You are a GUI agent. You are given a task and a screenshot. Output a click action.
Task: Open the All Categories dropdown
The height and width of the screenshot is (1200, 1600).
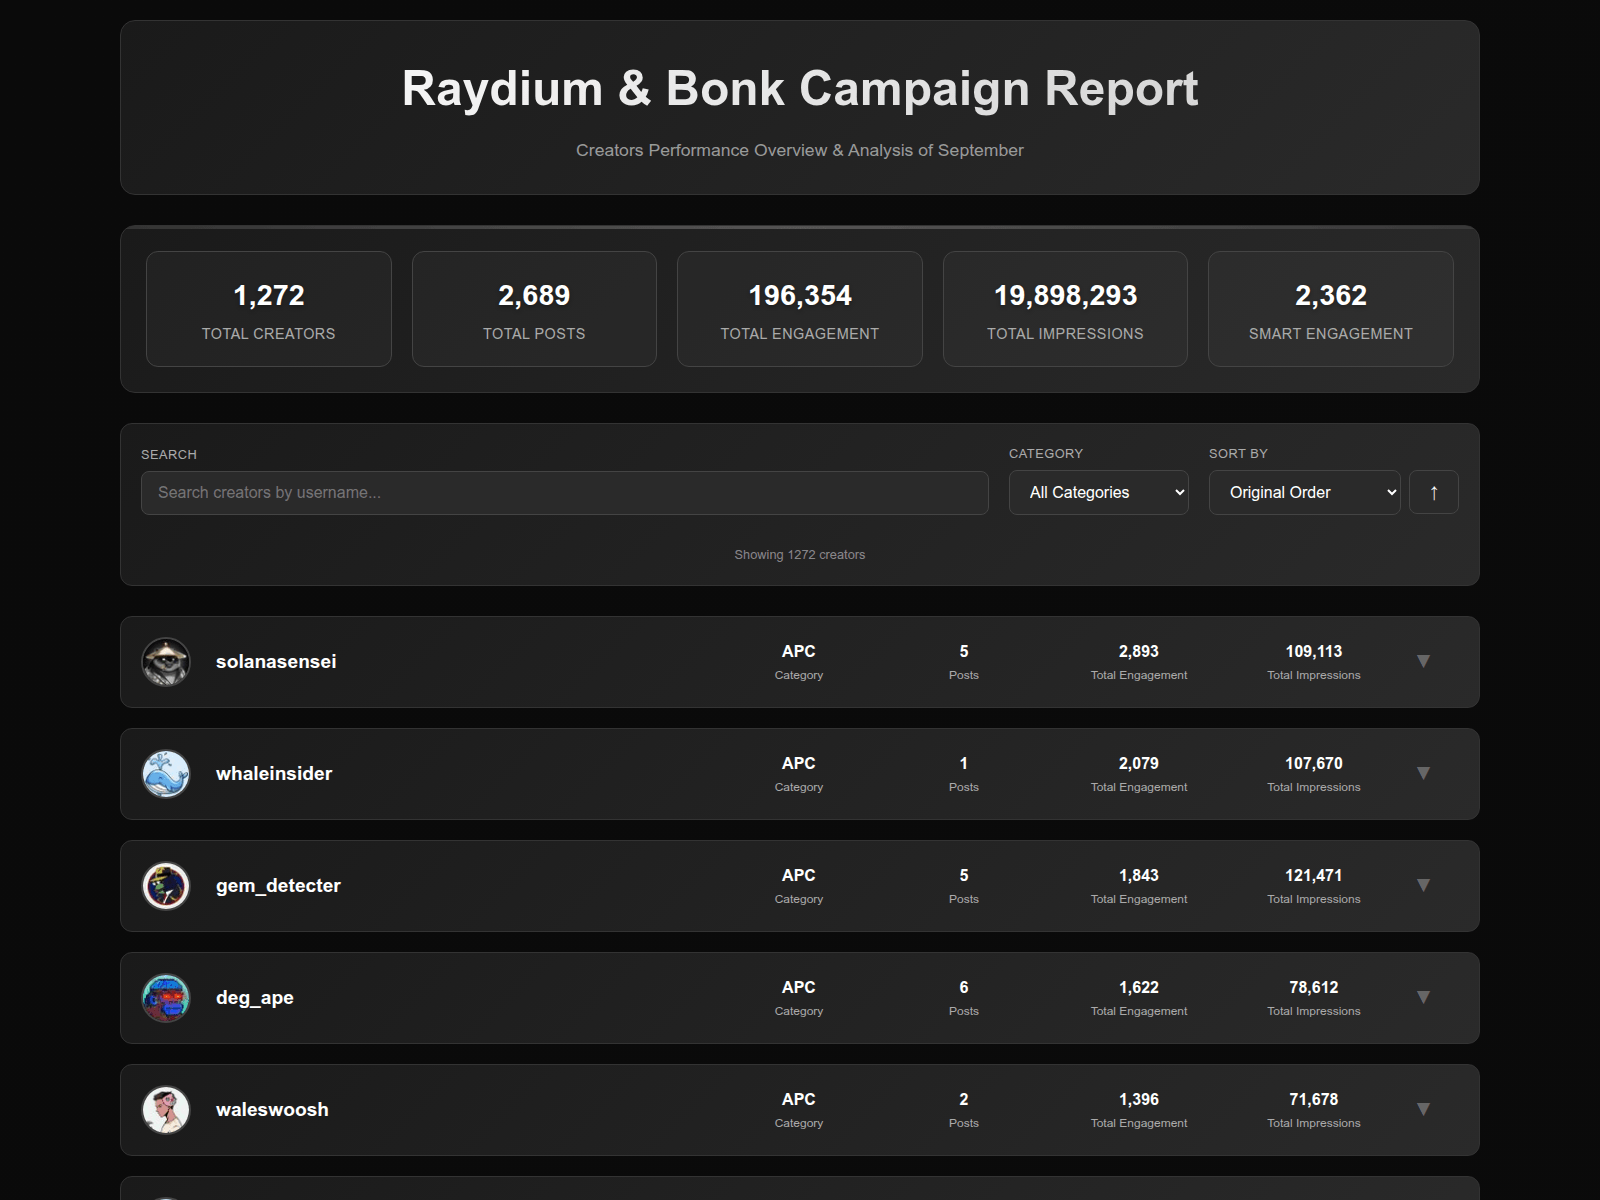(1099, 492)
